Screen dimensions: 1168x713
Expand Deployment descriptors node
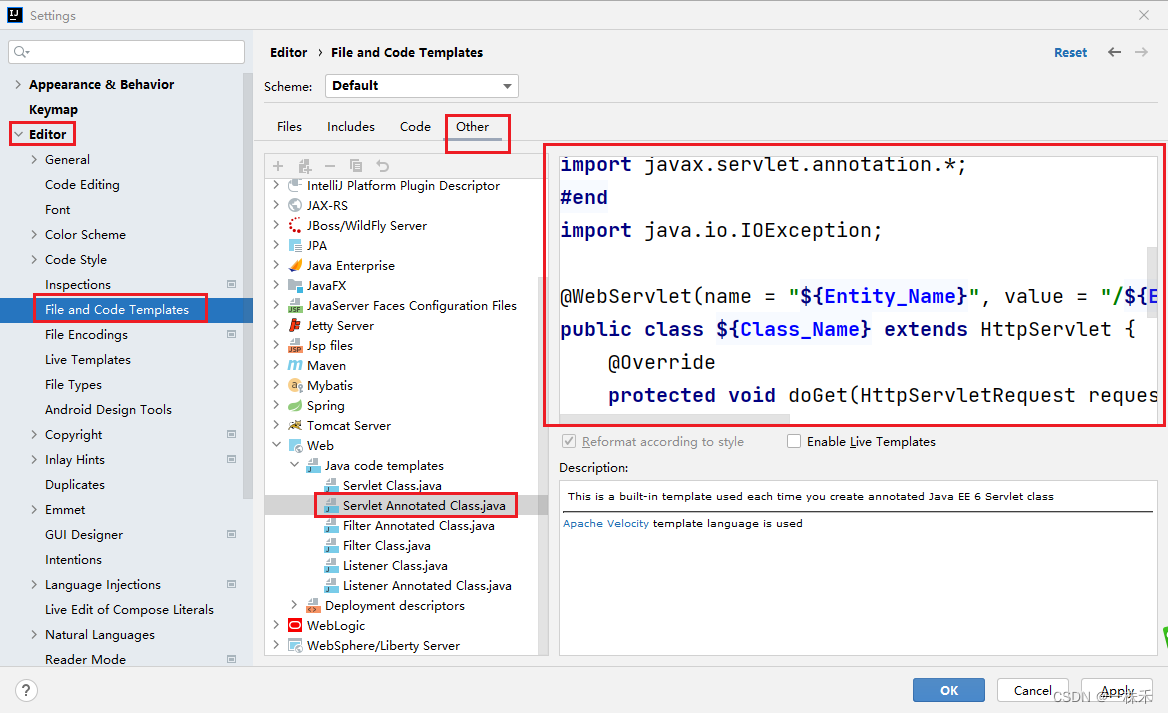tap(294, 605)
